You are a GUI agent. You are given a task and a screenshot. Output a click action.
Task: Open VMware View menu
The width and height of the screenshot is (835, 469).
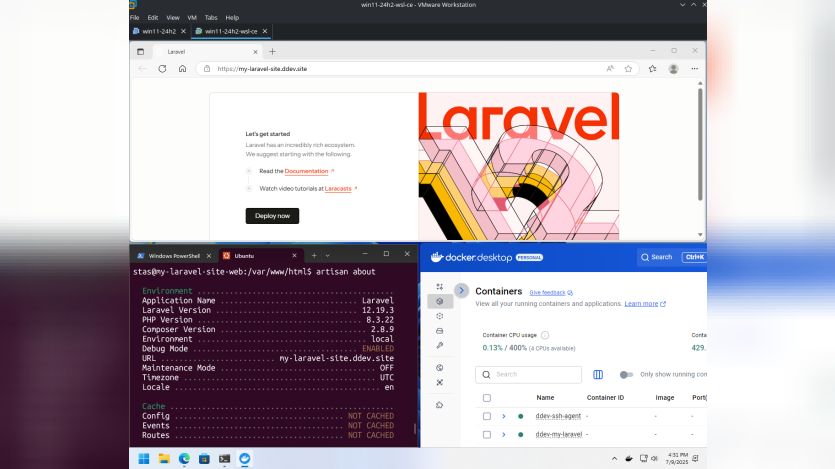173,18
